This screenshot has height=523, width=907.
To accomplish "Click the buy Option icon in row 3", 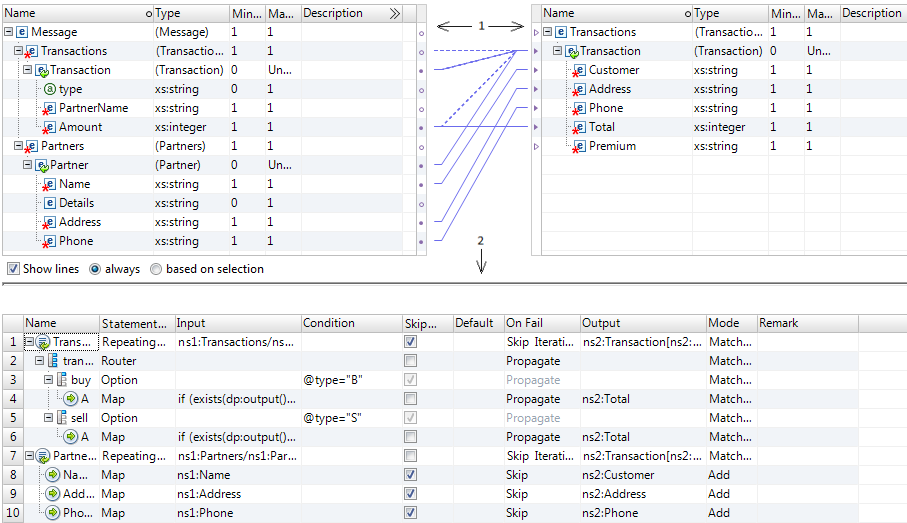I will click(62, 380).
